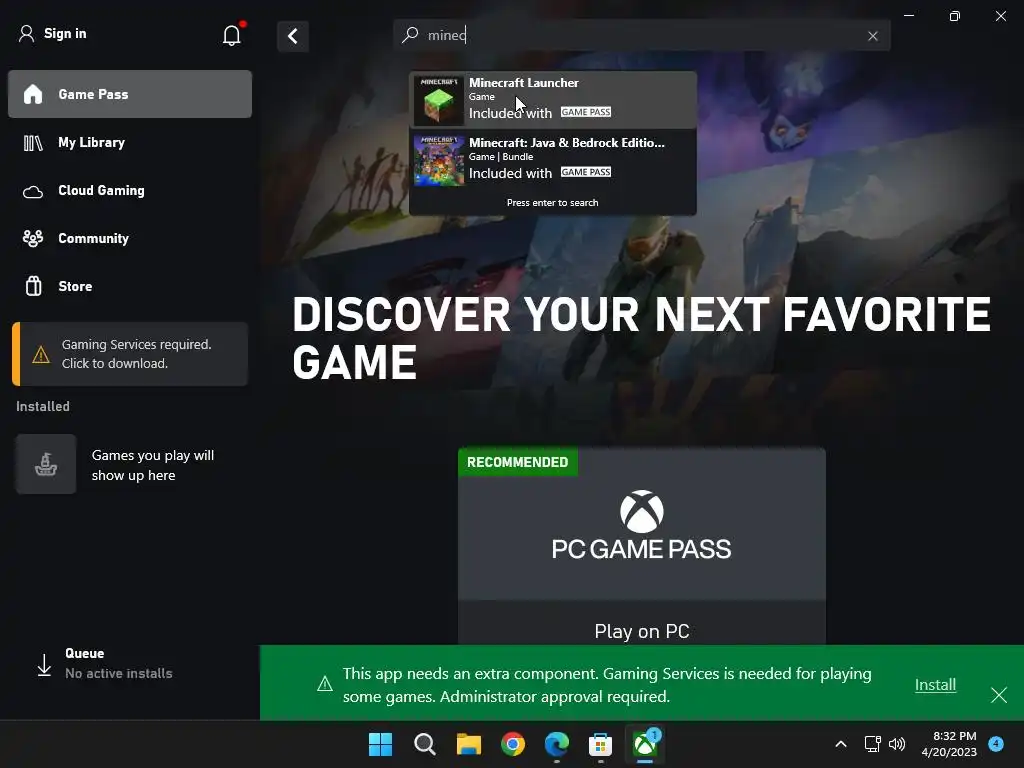Click the green RECOMMENDED label
The height and width of the screenshot is (768, 1024).
[518, 462]
